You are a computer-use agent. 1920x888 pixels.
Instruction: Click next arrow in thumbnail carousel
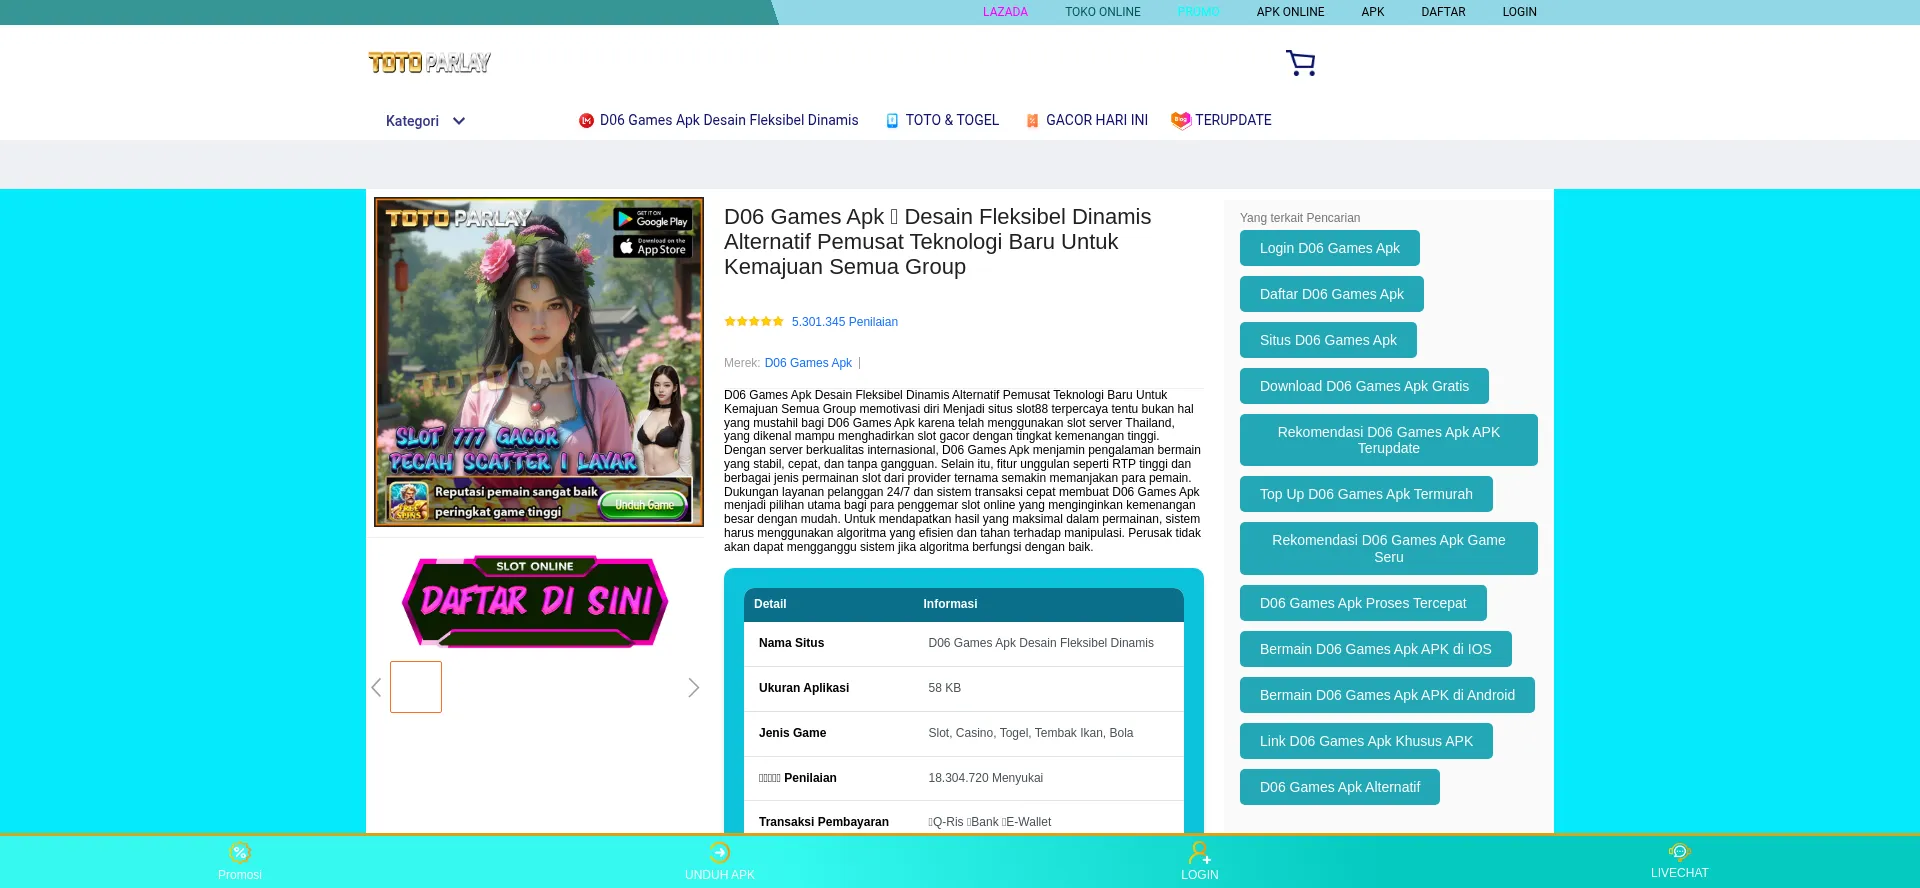pos(693,688)
